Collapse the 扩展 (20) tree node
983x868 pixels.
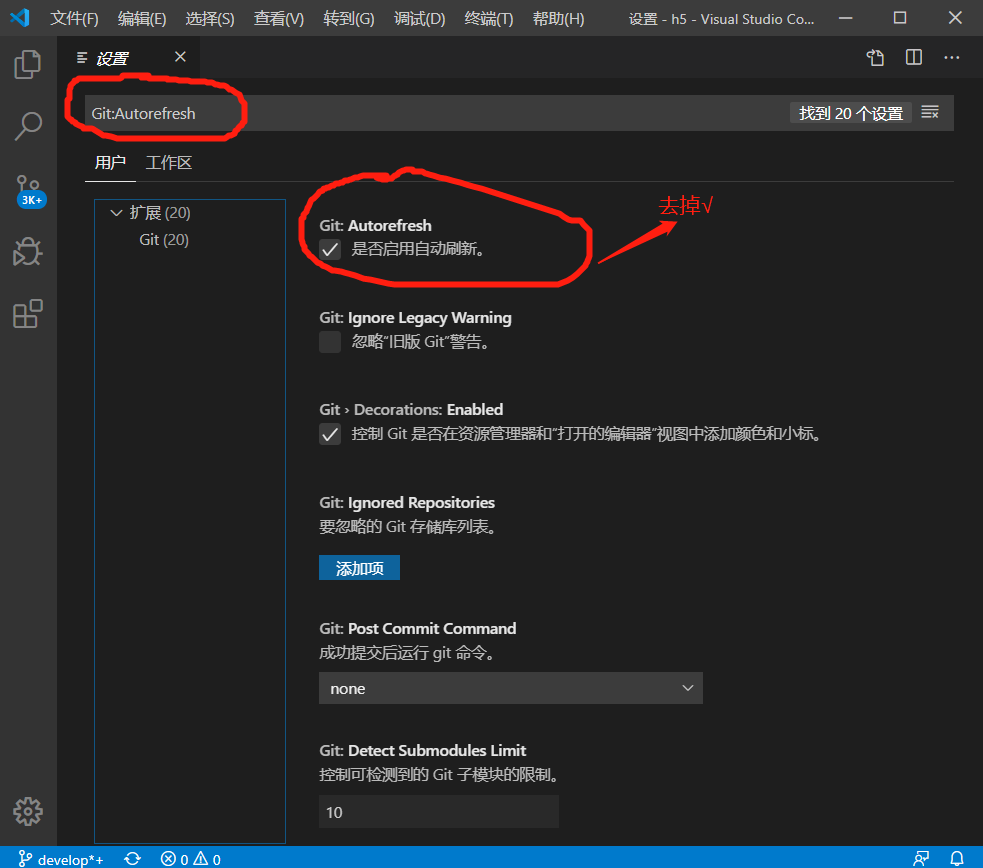116,213
